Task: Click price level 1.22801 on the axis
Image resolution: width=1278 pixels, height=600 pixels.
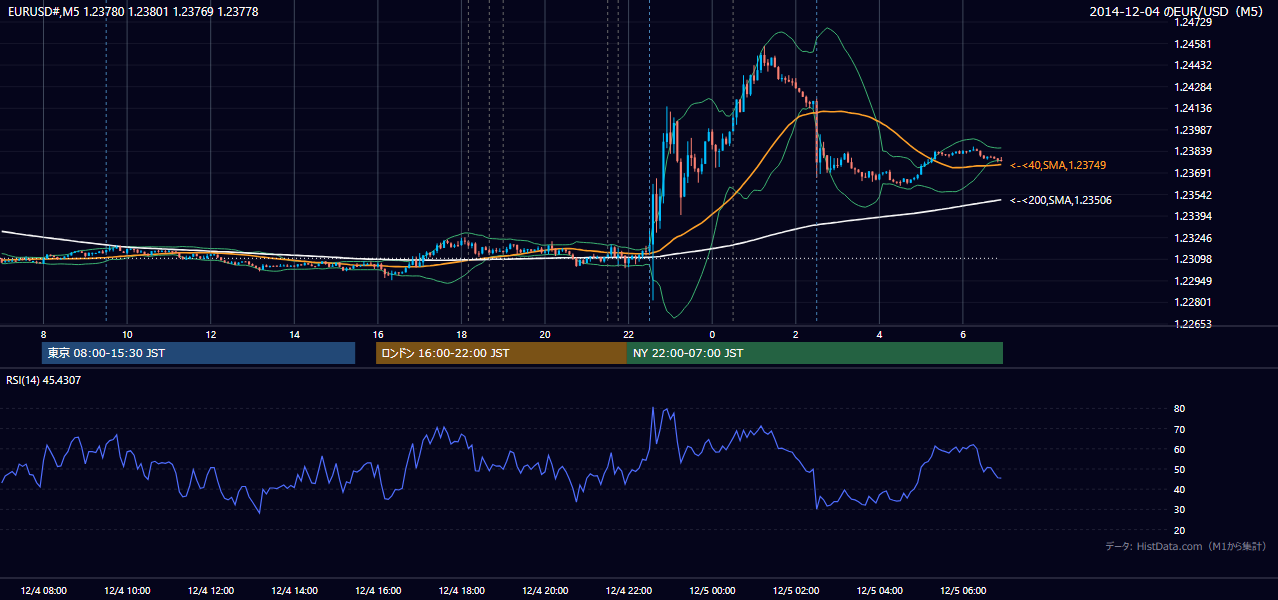Action: [1194, 302]
